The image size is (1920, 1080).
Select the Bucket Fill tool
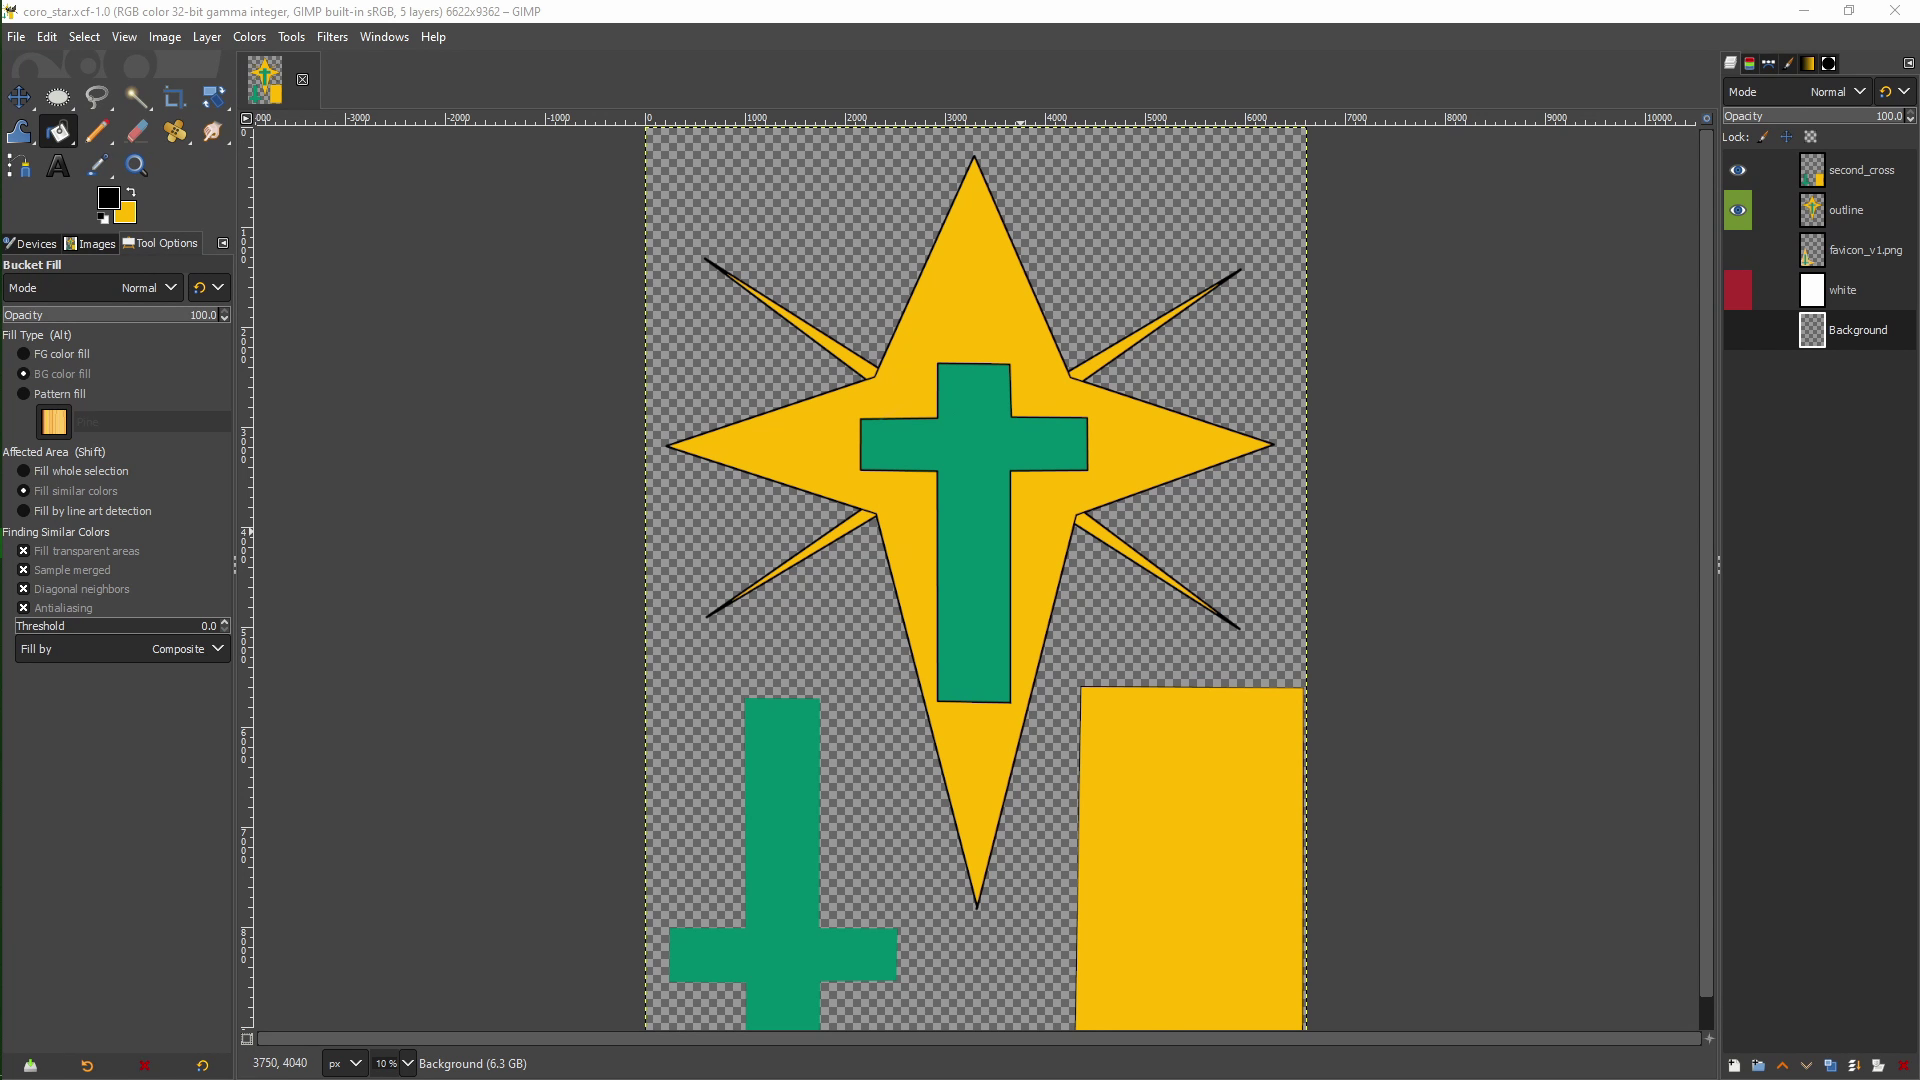coord(58,132)
